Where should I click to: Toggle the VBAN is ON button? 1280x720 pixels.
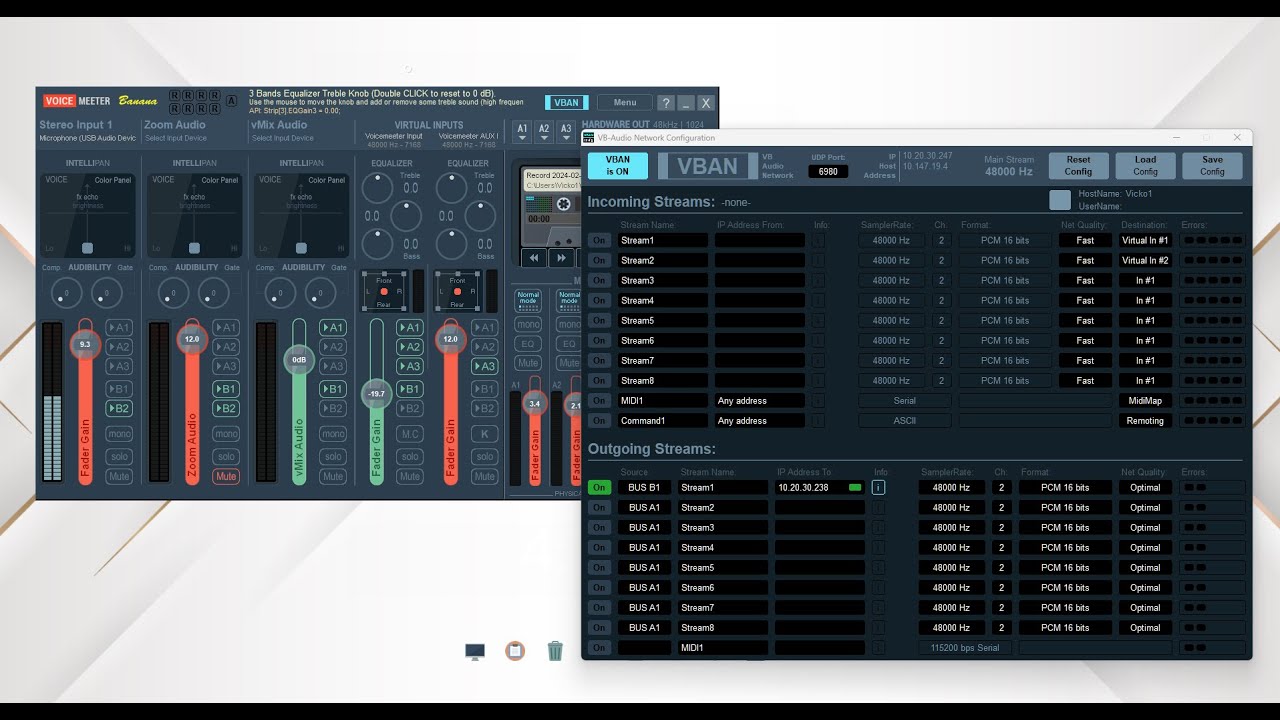coord(618,166)
